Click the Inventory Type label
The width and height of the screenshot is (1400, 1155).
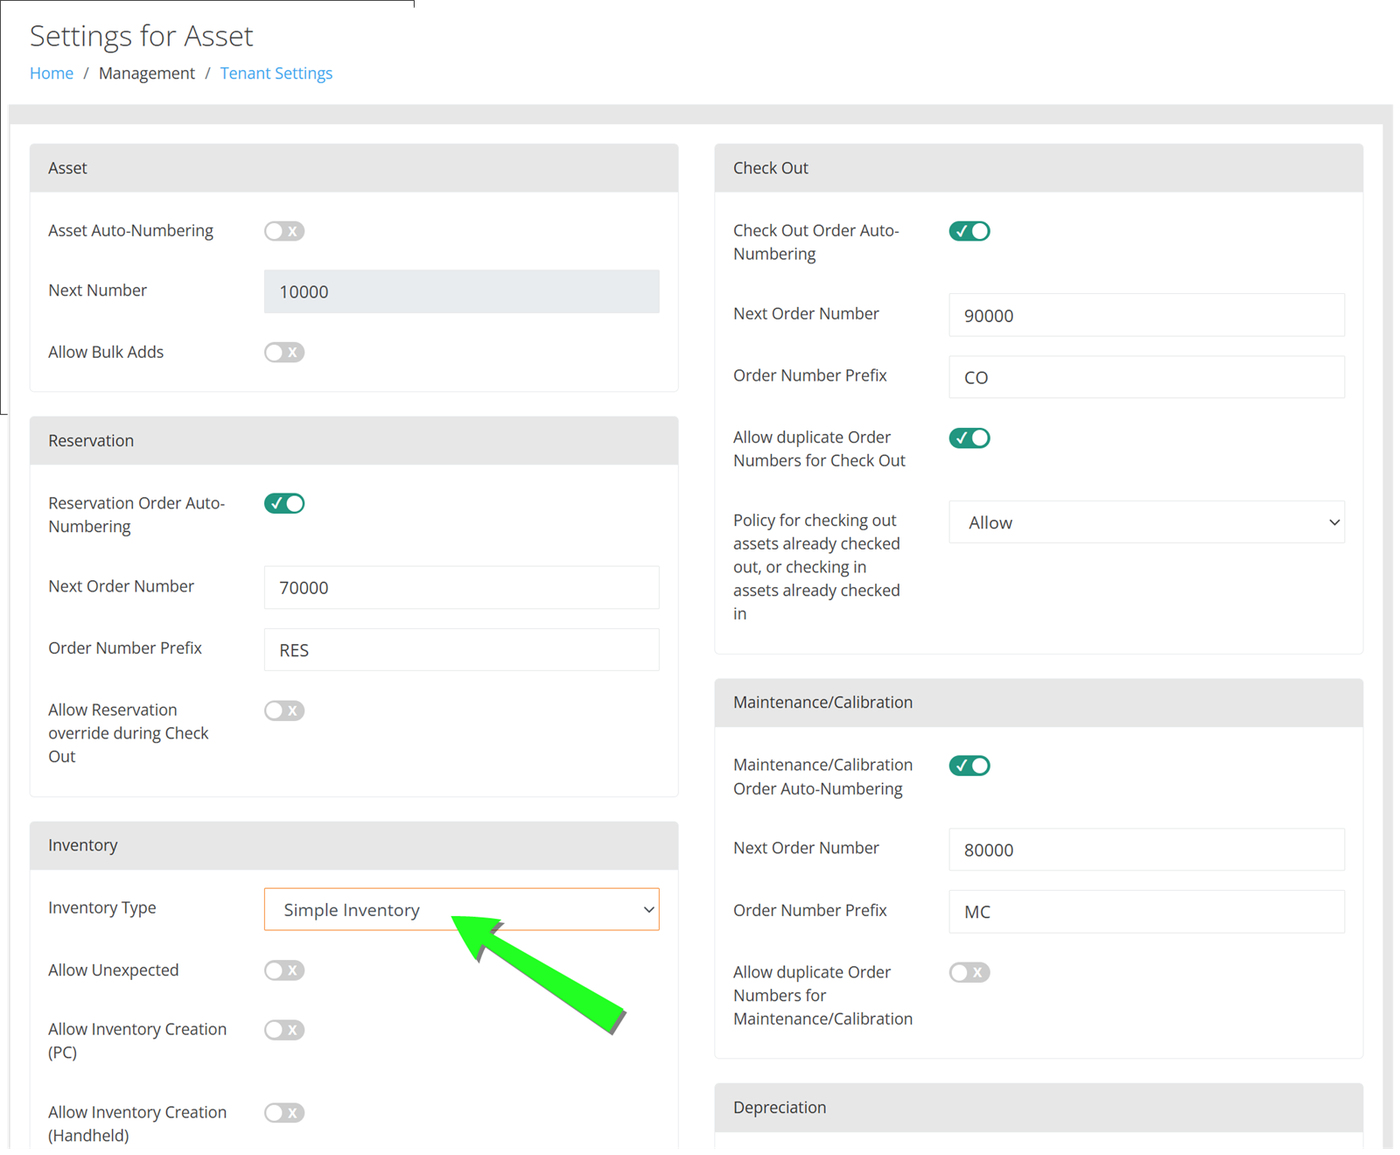click(x=102, y=907)
